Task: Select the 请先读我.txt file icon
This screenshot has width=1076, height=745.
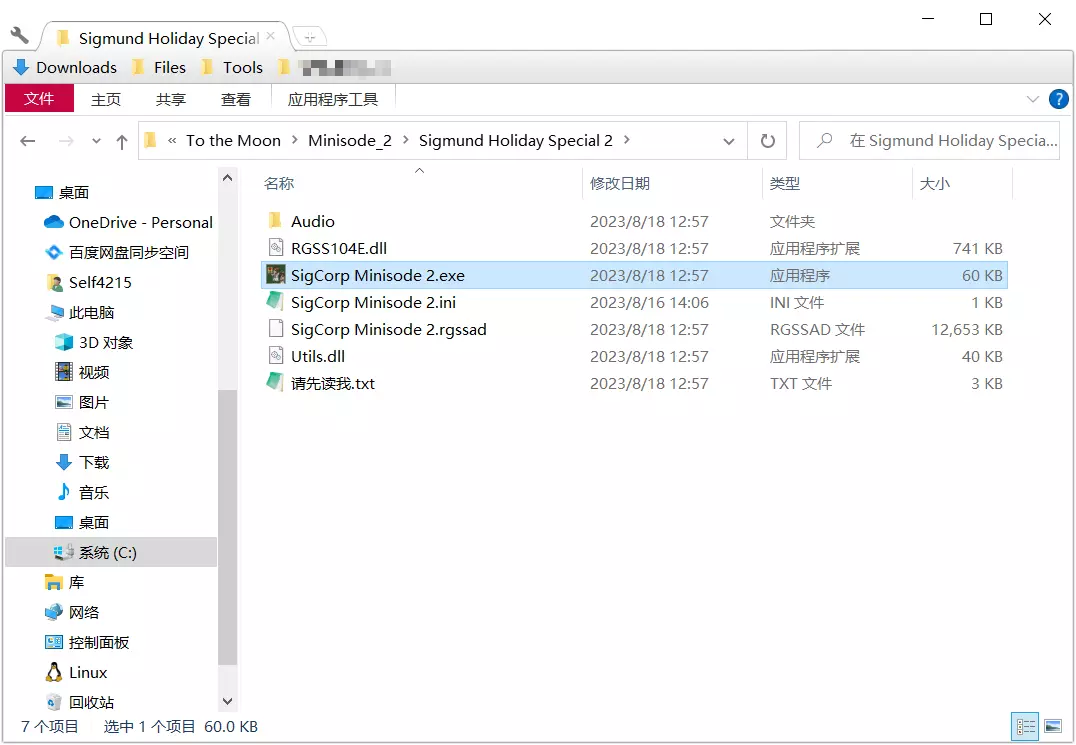Action: tap(275, 383)
